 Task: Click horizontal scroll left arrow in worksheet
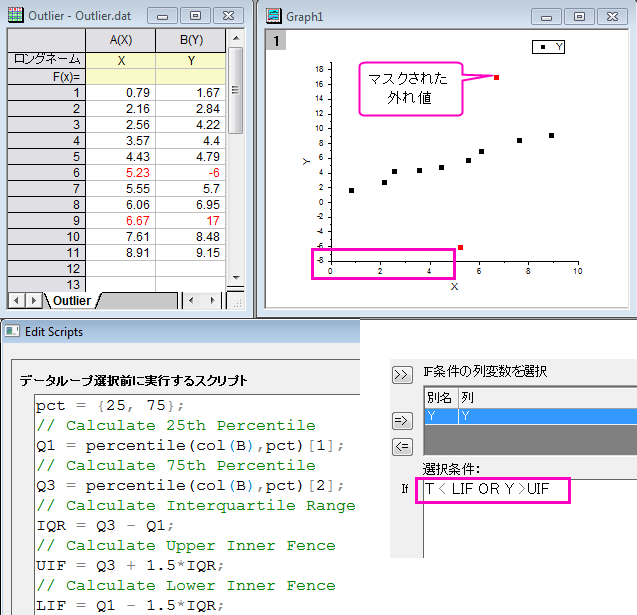pyautogui.click(x=191, y=301)
